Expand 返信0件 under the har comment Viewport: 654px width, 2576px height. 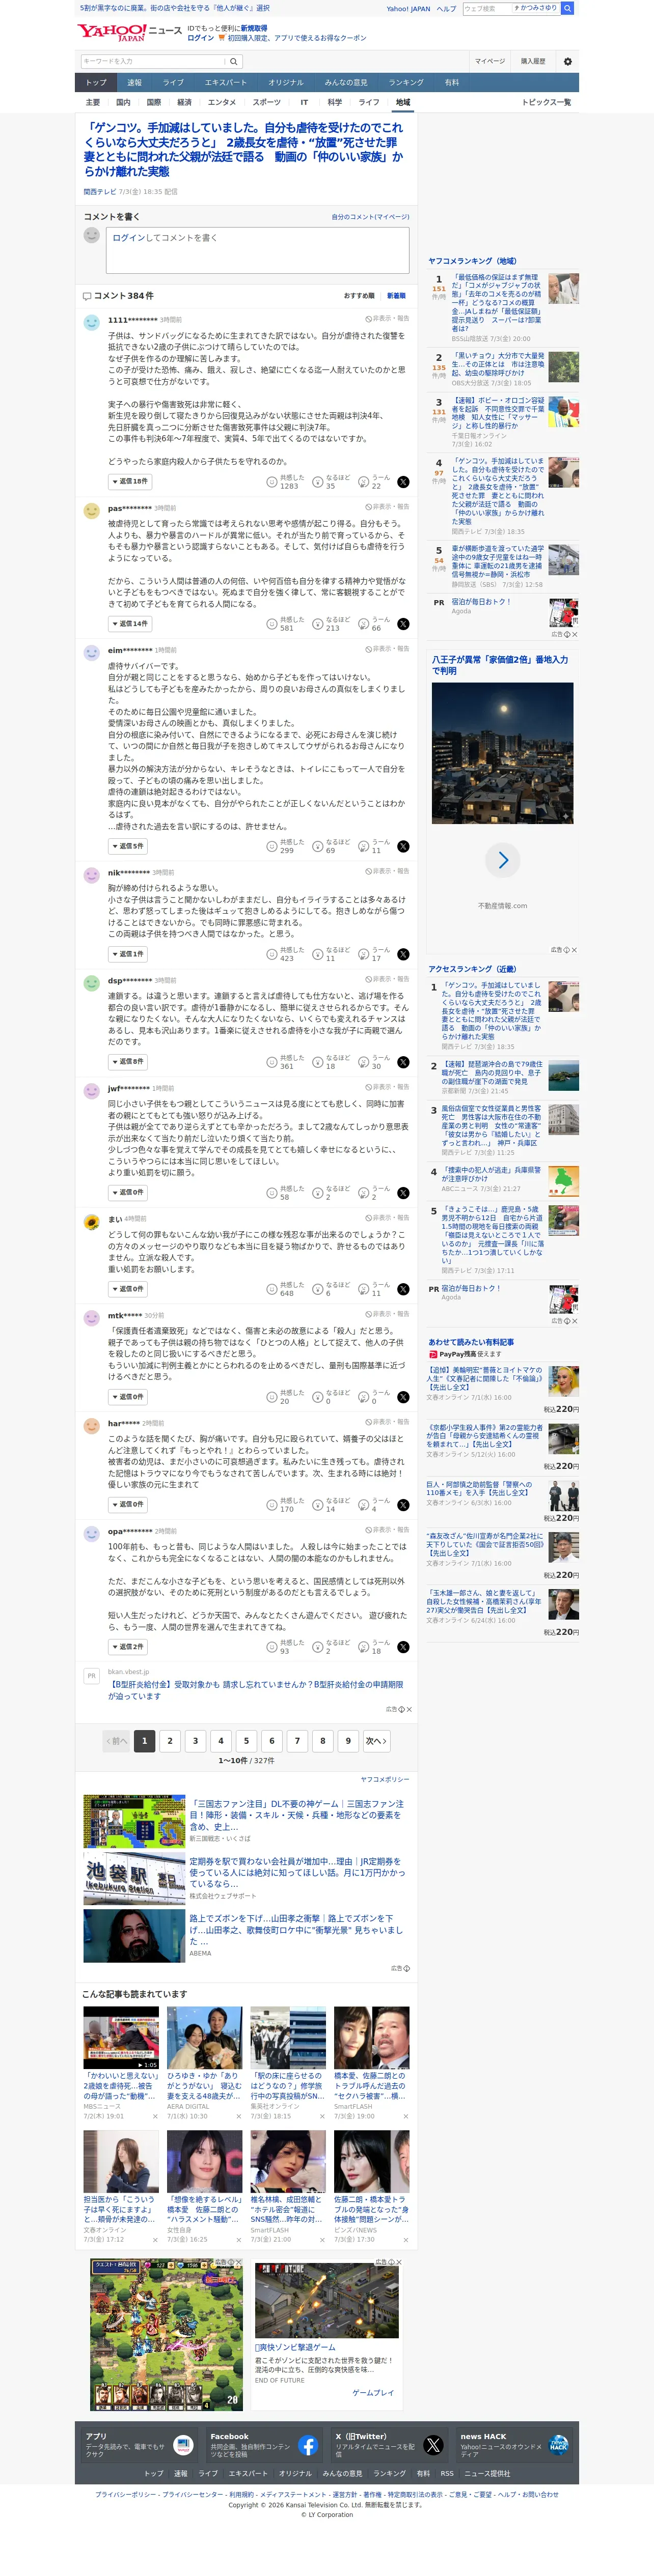pos(127,1505)
